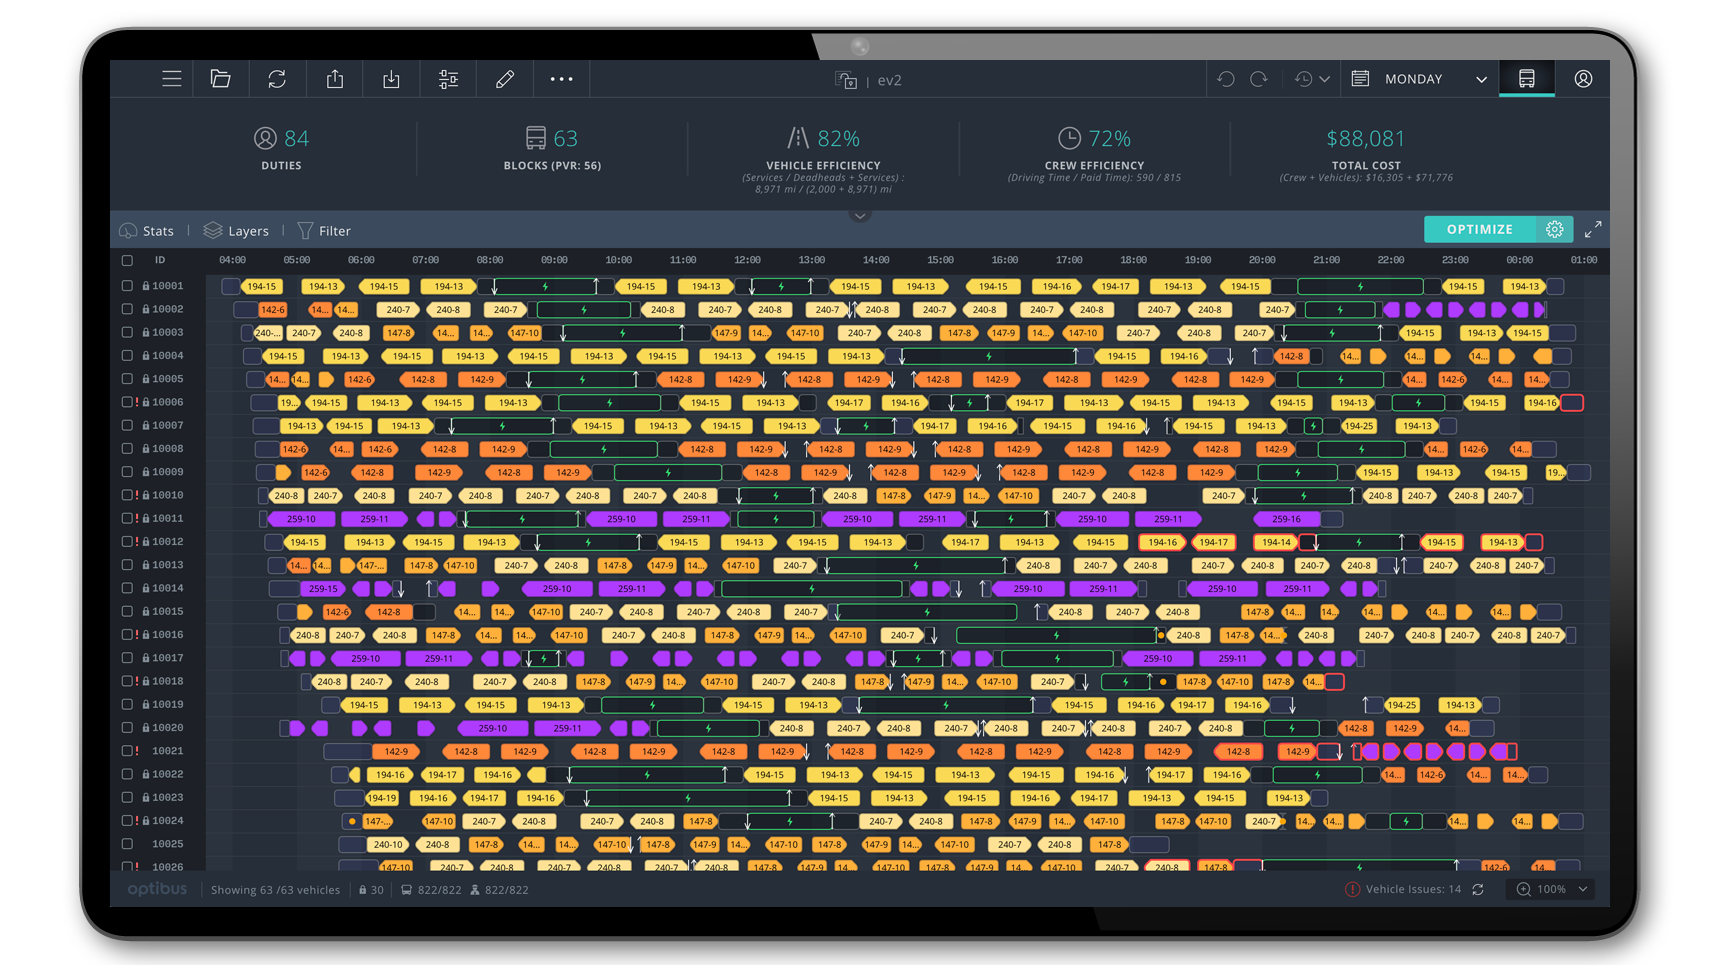Open the vehicles view icon
This screenshot has width=1720, height=965.
click(x=1526, y=78)
